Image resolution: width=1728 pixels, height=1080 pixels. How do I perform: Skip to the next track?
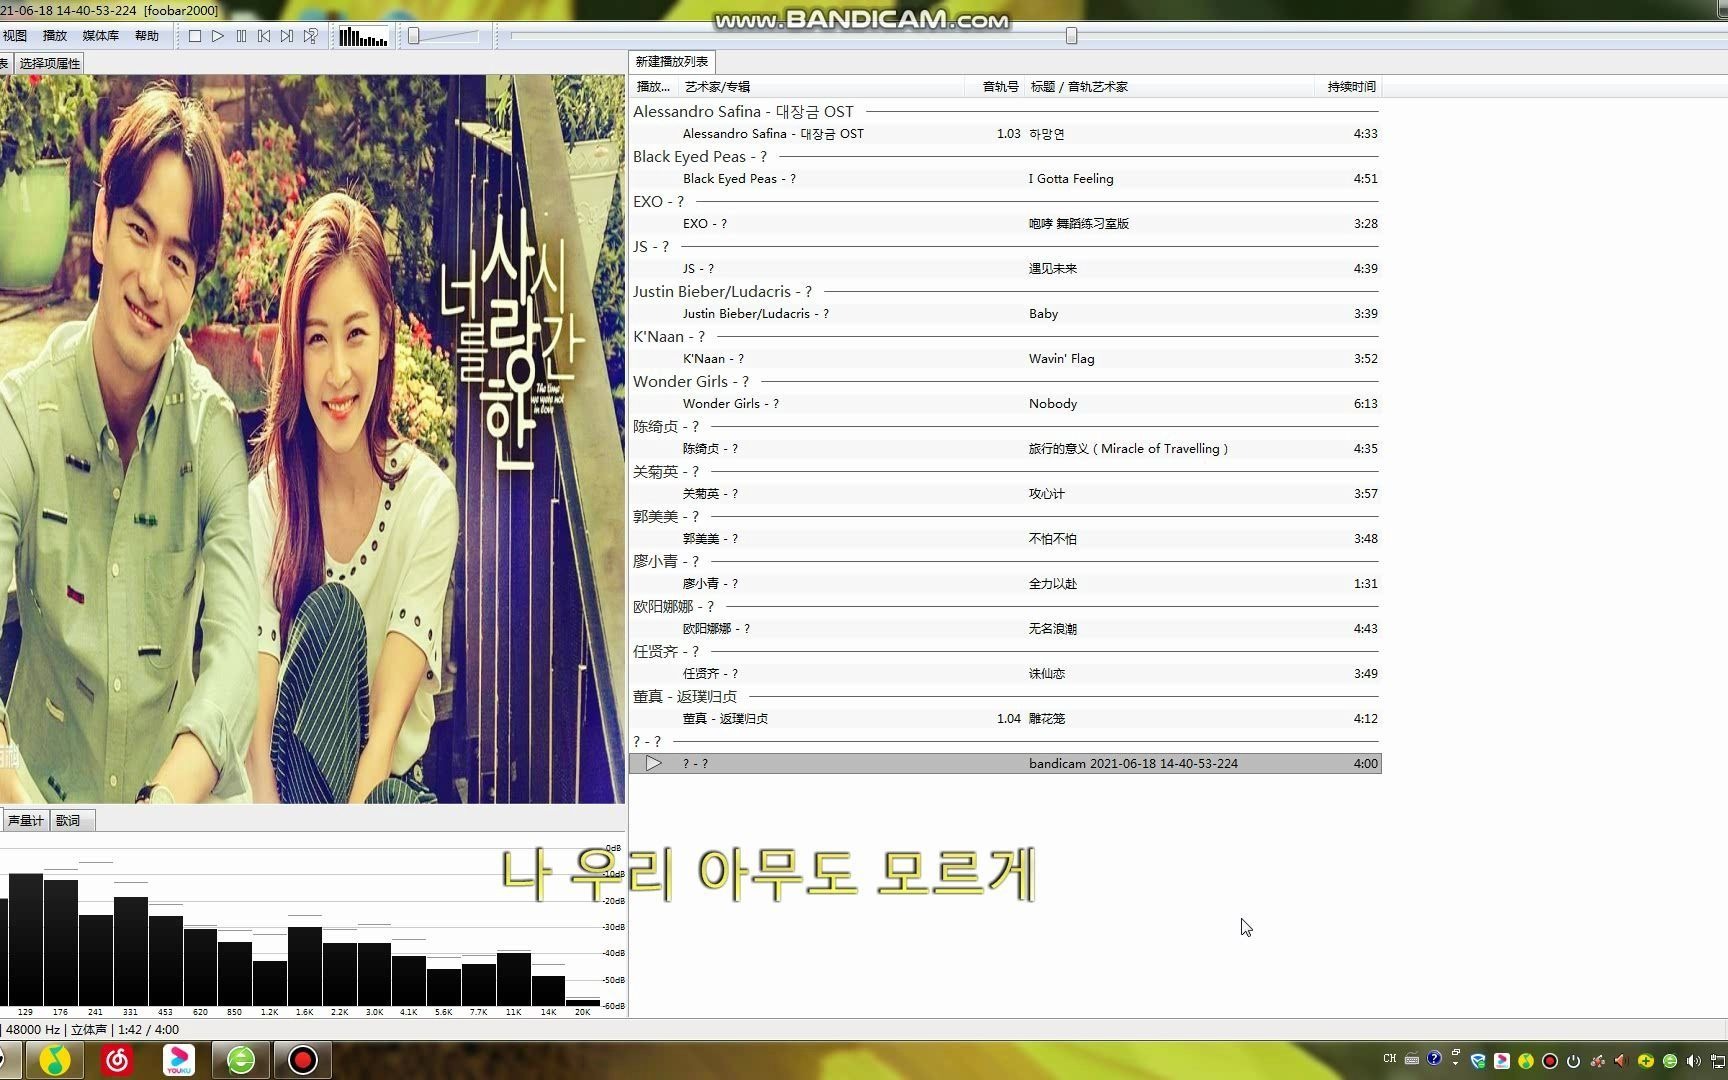point(287,36)
